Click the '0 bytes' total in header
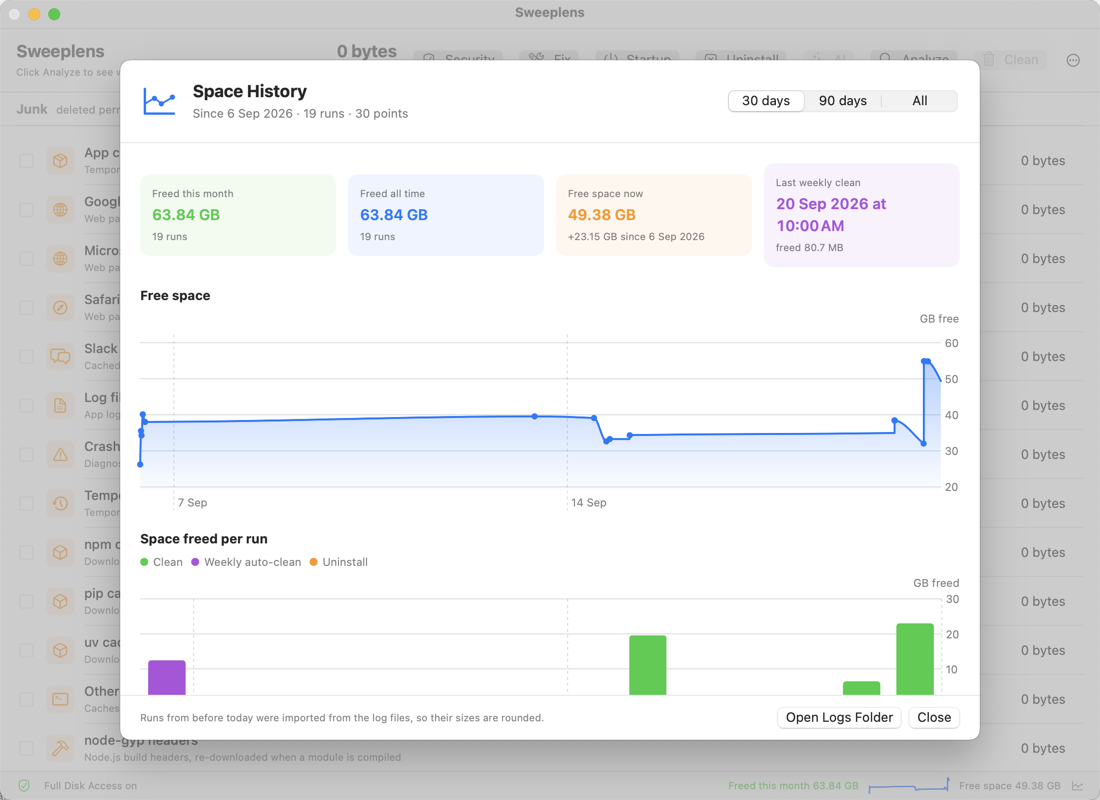Screen dimensions: 1100x800 coord(366,51)
